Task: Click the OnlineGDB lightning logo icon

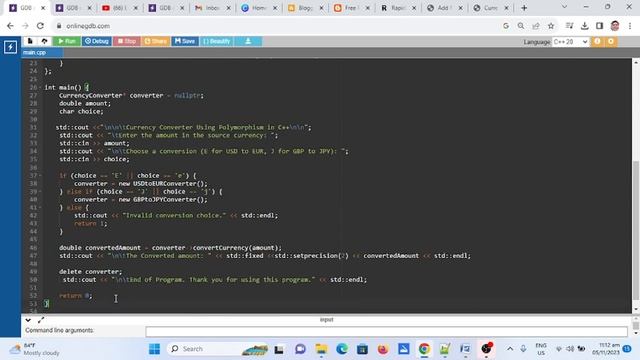Action: click(10, 47)
